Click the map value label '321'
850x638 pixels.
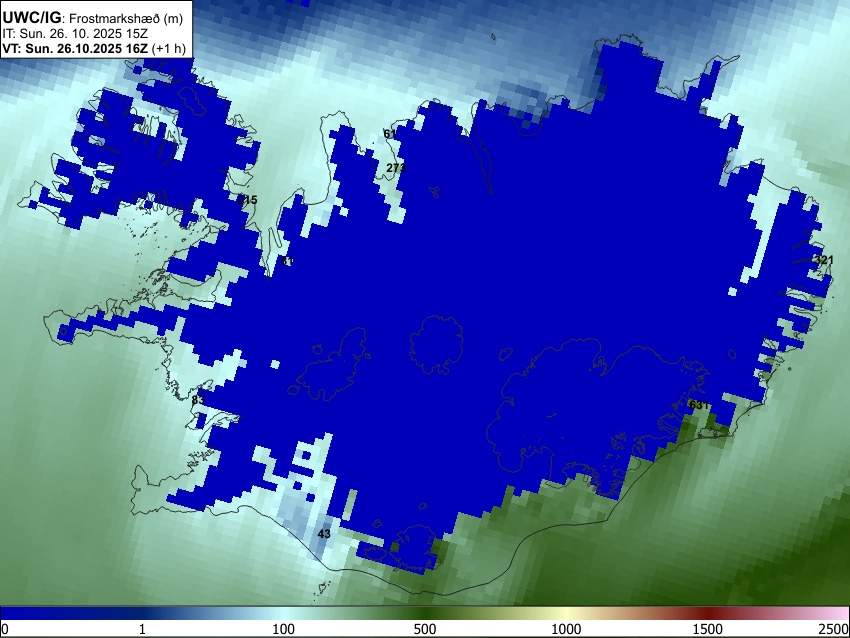tap(823, 260)
